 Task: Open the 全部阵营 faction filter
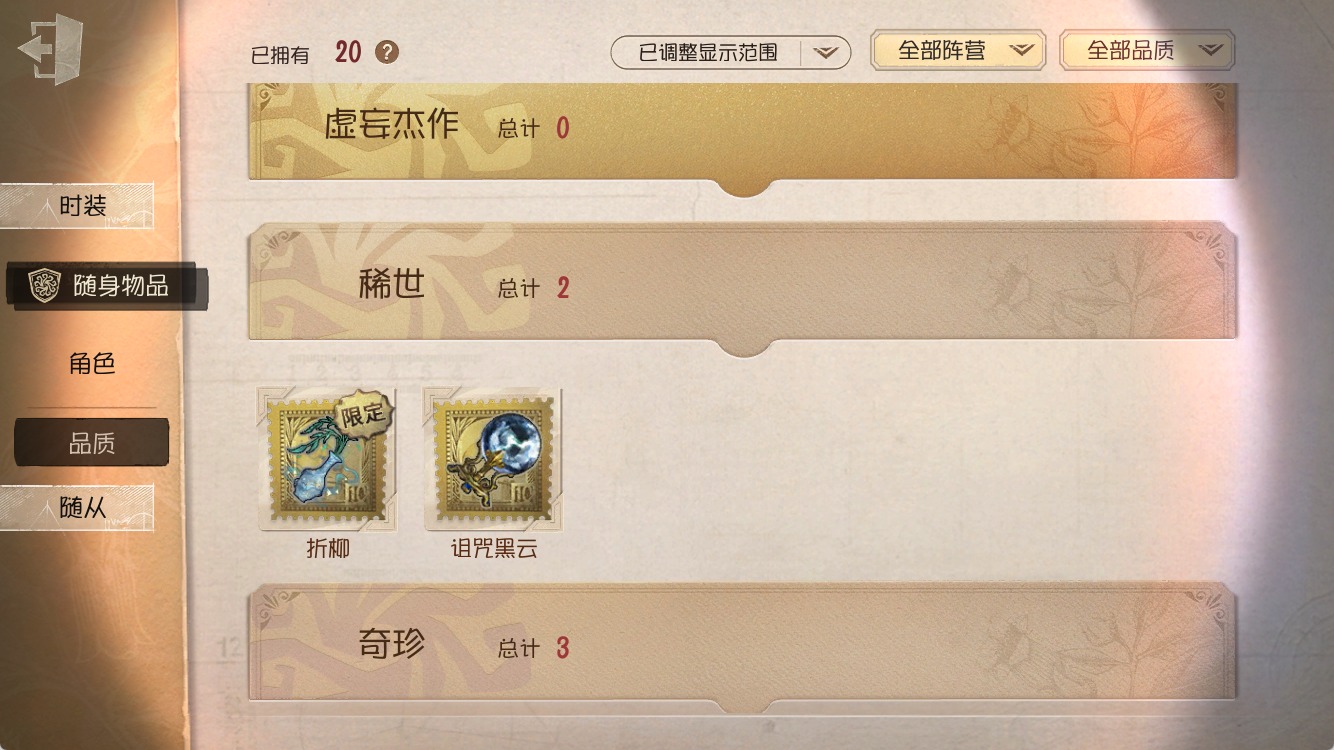(957, 50)
